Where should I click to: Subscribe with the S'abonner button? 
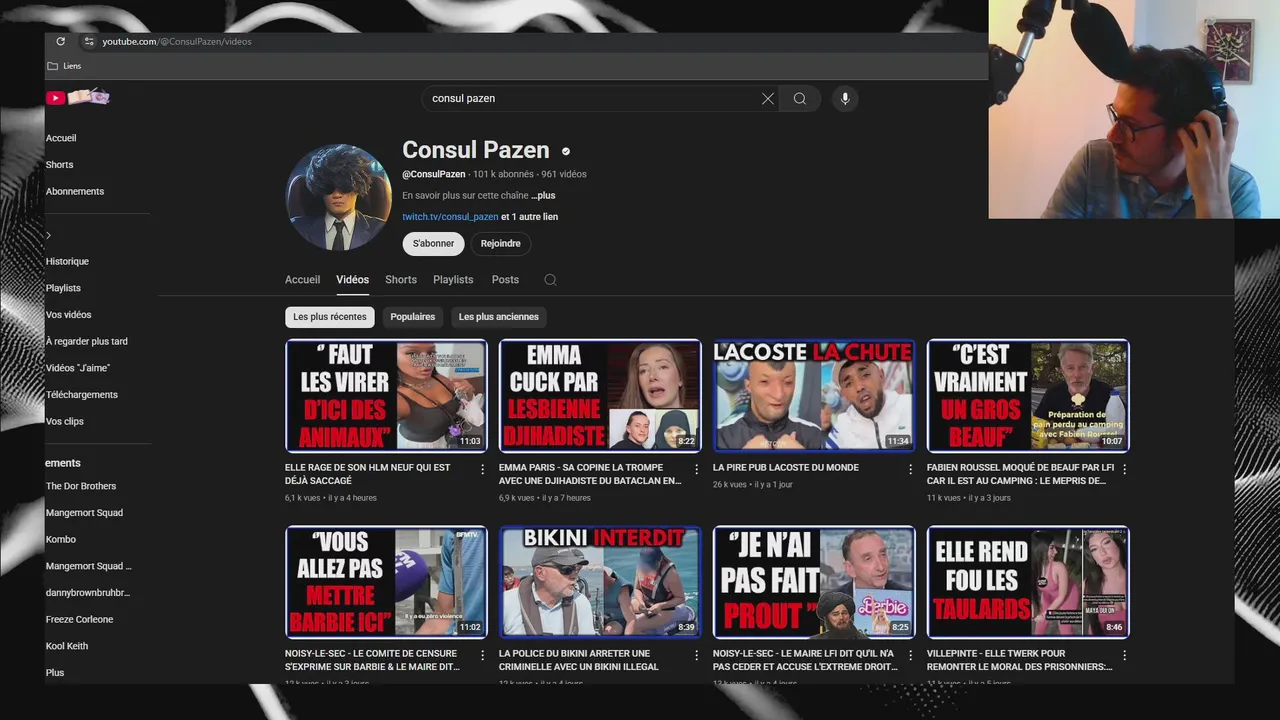coord(434,244)
